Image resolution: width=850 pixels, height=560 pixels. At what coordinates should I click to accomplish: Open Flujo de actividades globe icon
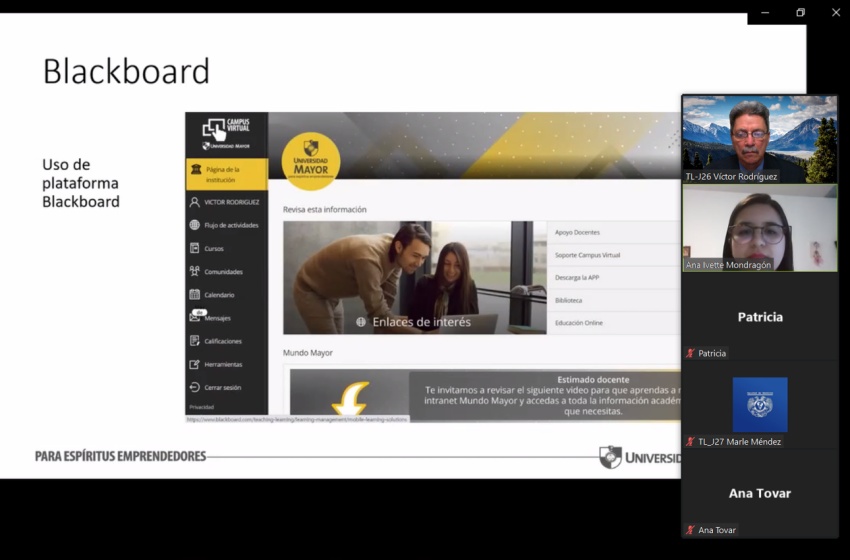pyautogui.click(x=195, y=225)
